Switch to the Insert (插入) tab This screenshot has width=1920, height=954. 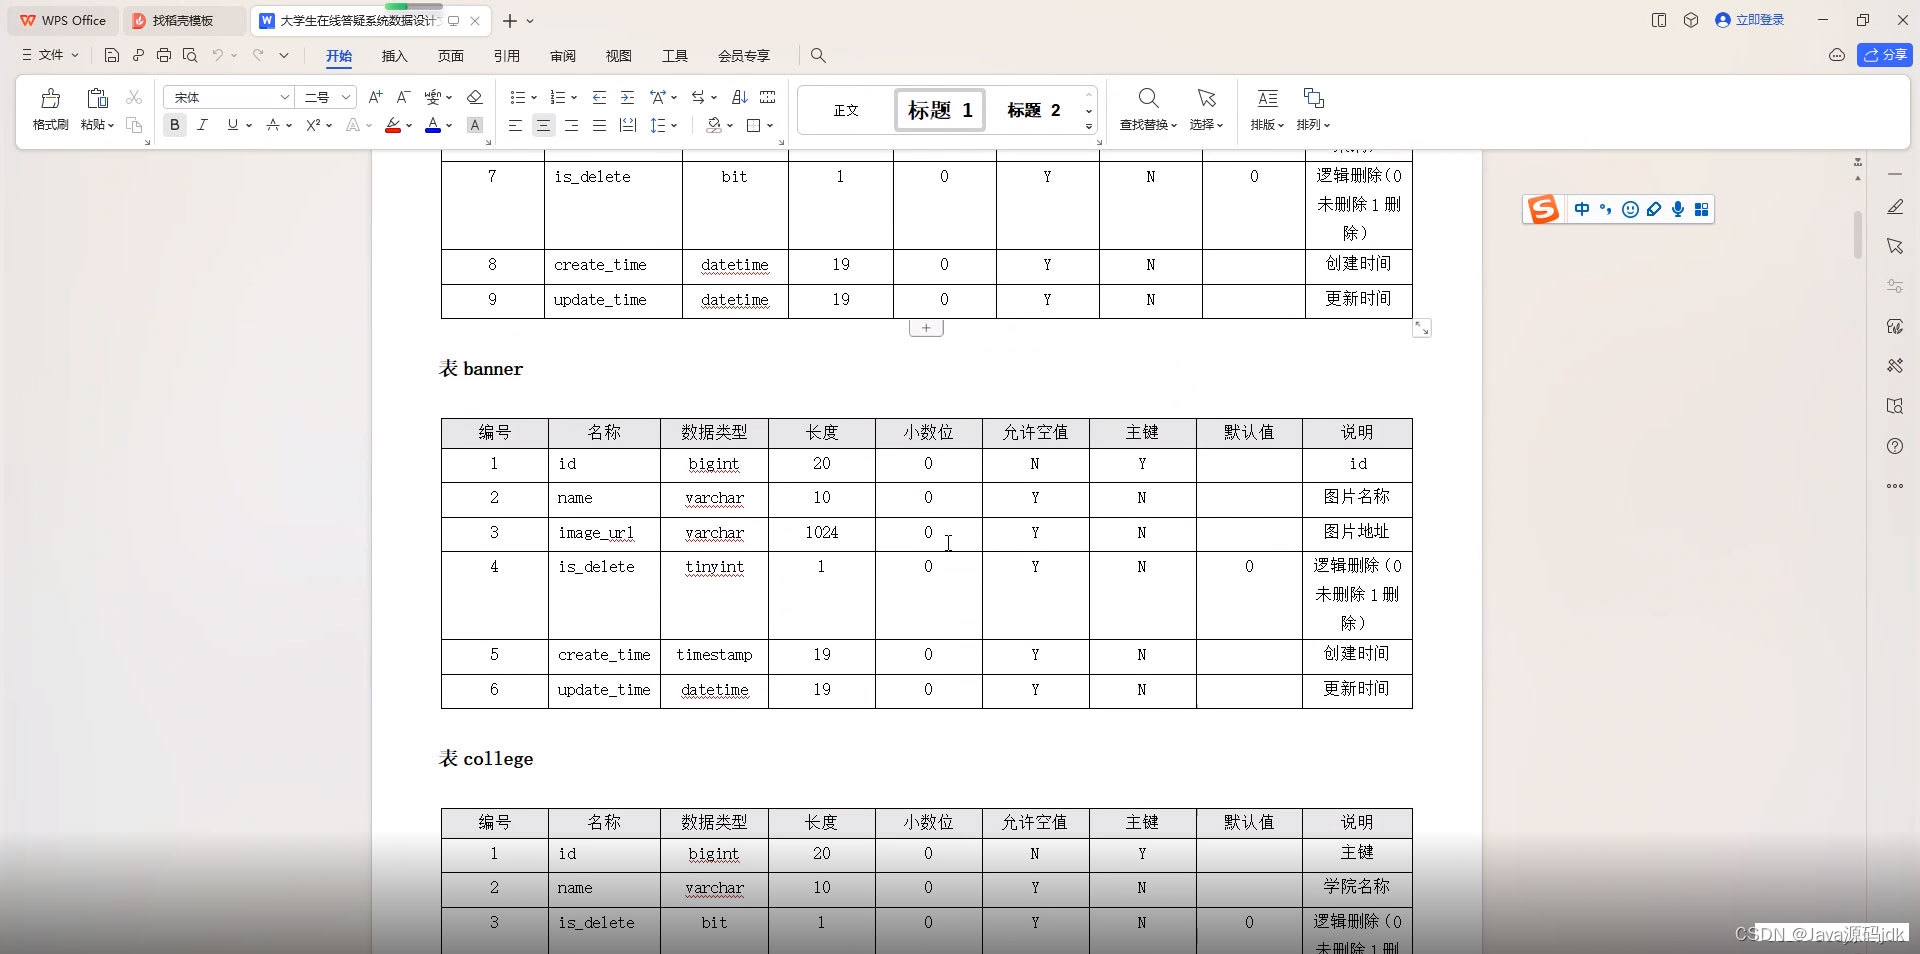coord(394,56)
